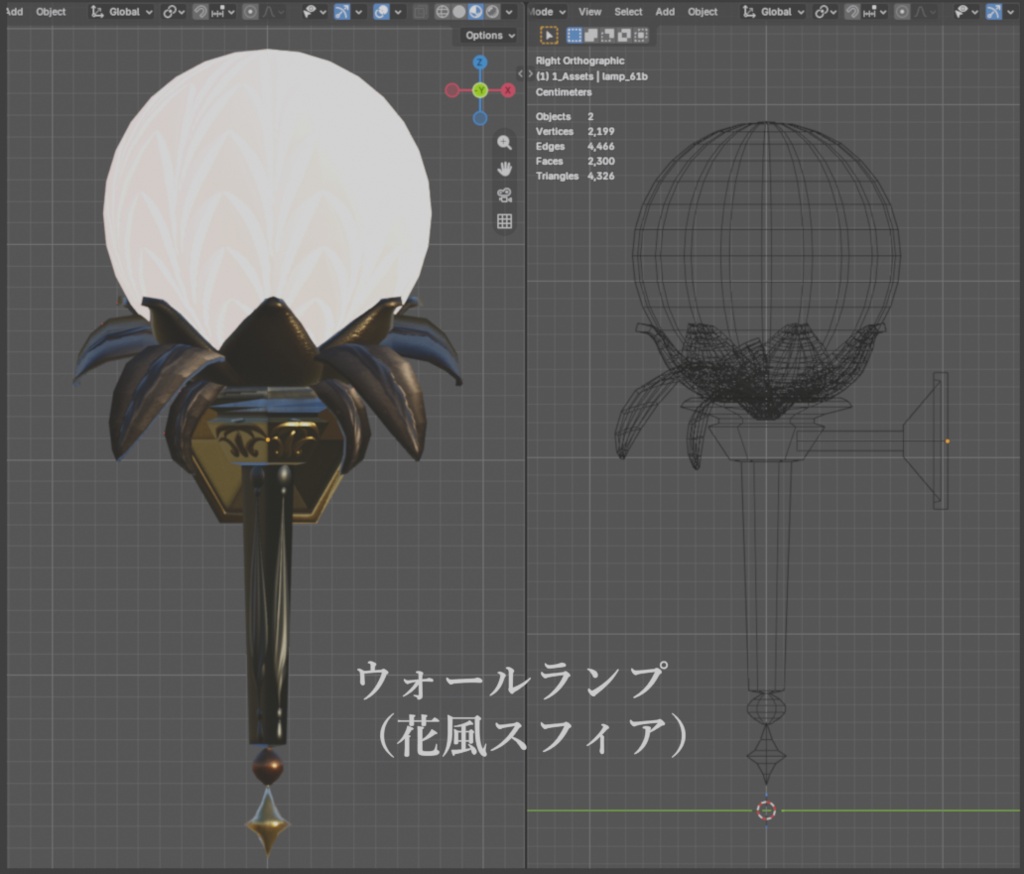Screen dimensions: 1024x874
Task: Open shading options arrow in left viewport
Action: point(509,12)
